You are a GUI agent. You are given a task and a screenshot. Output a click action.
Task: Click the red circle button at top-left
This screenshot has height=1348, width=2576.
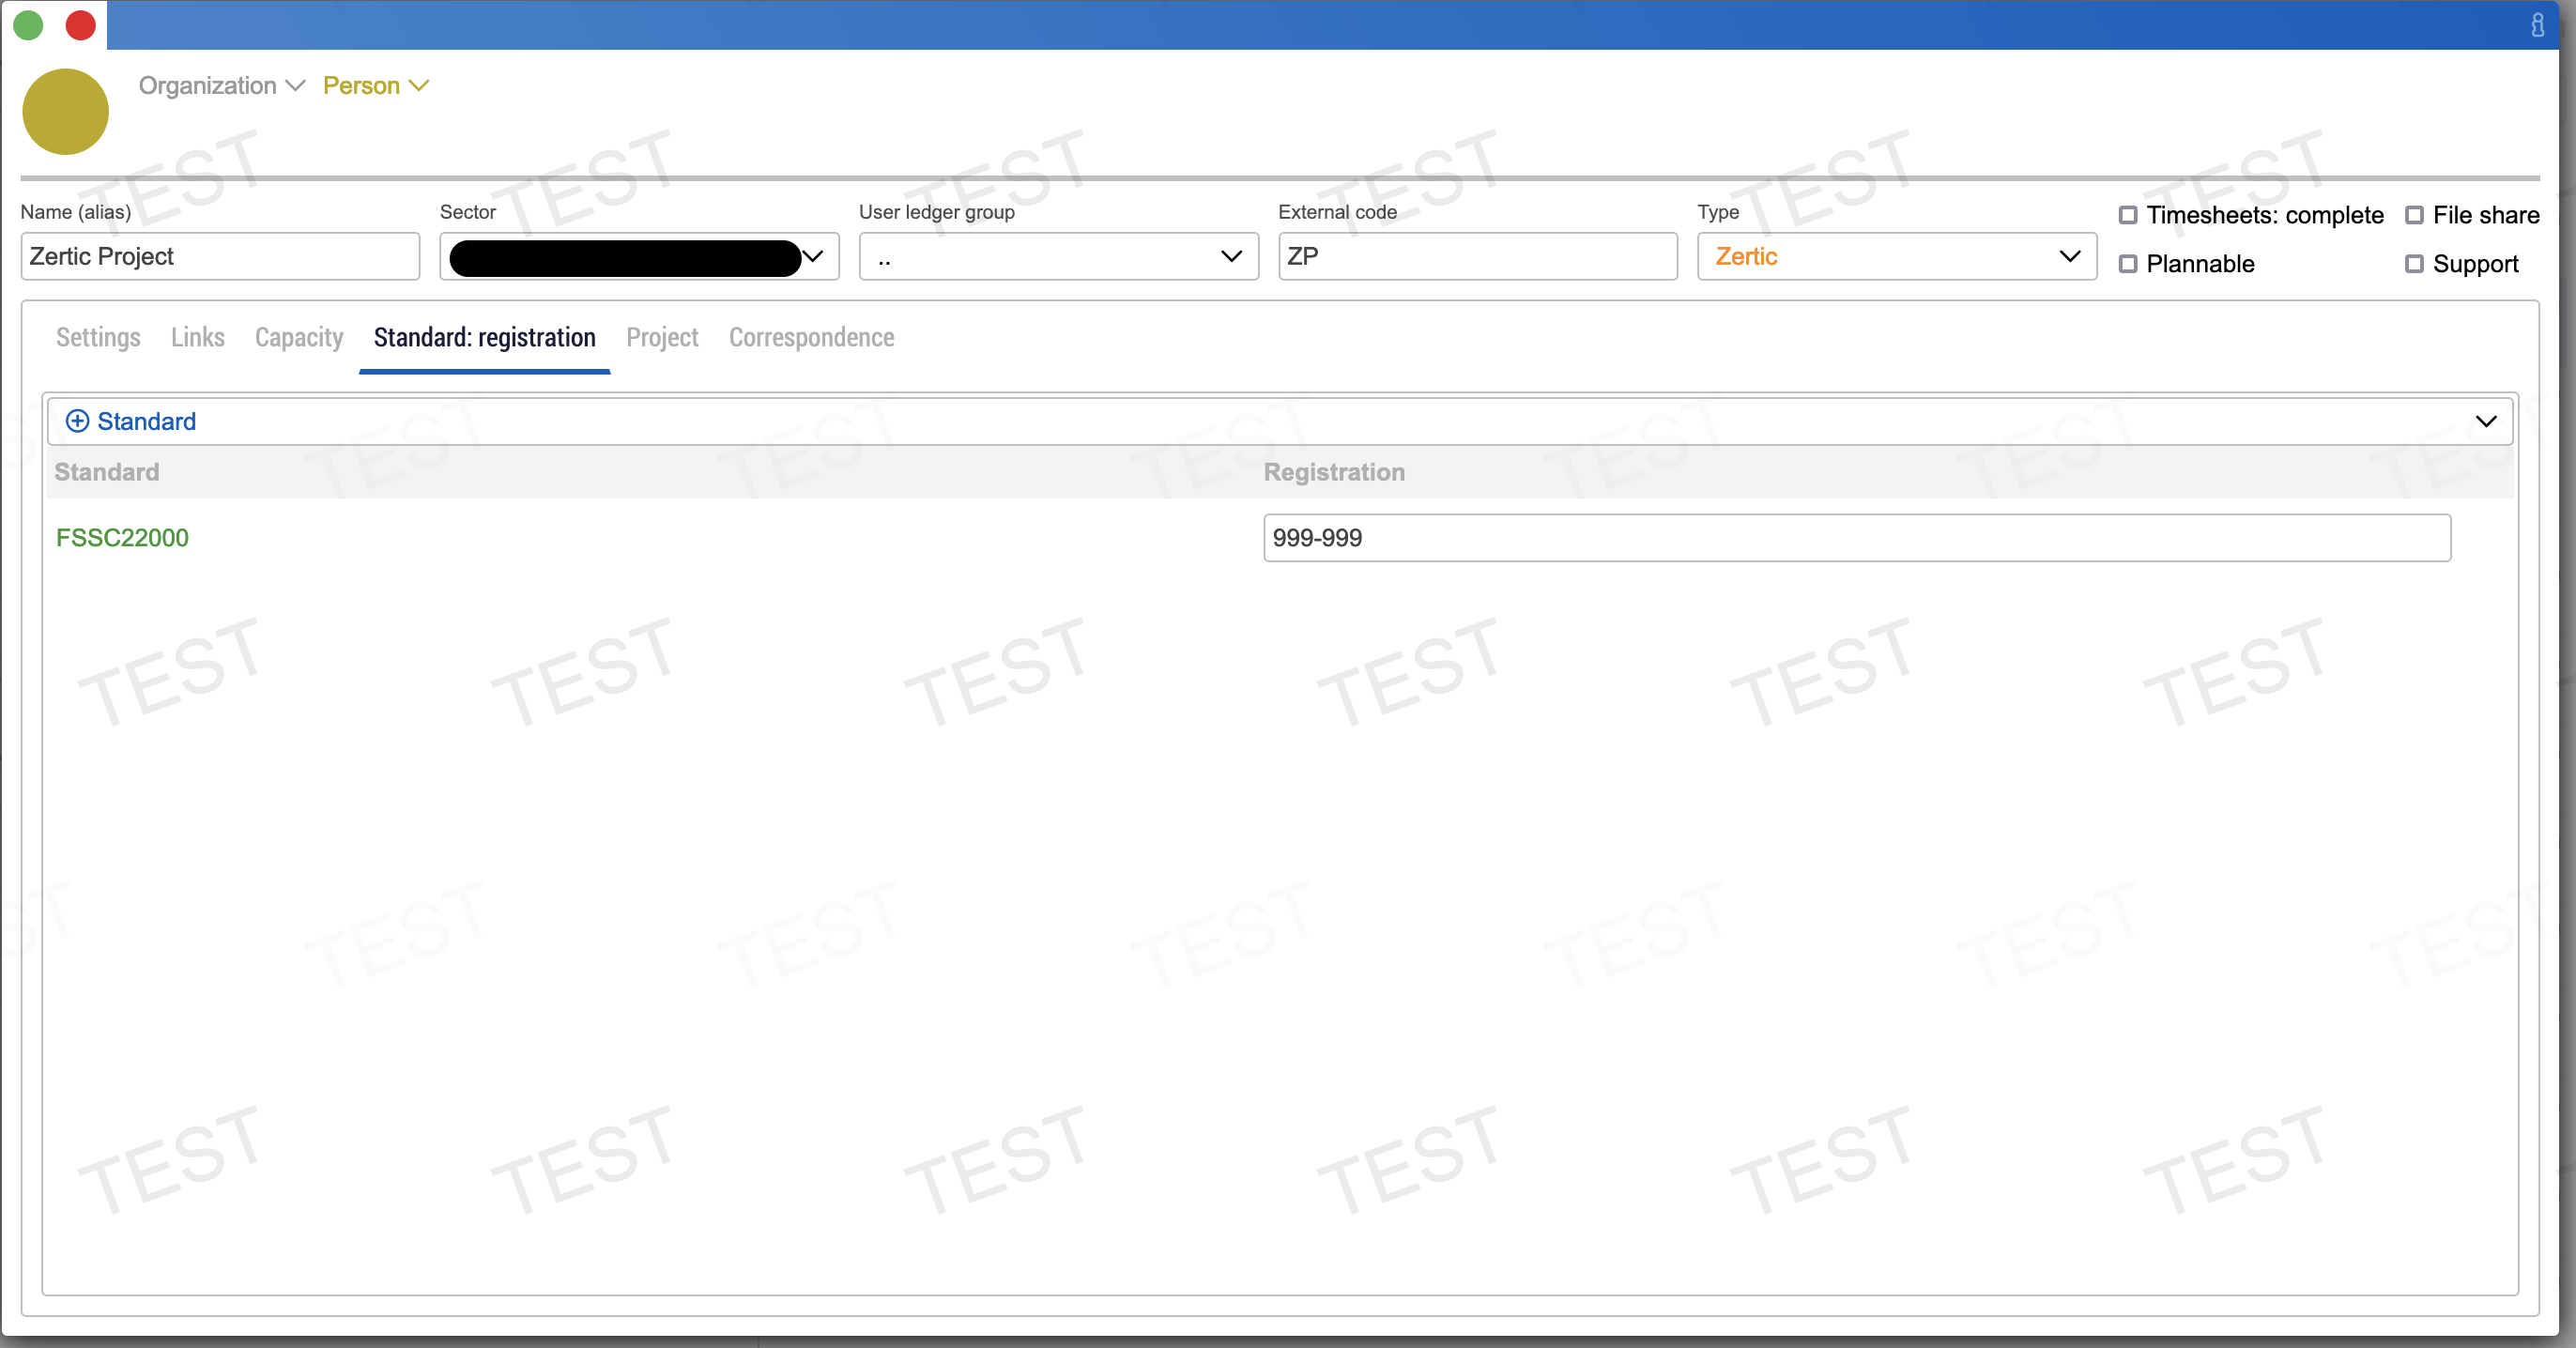[80, 24]
